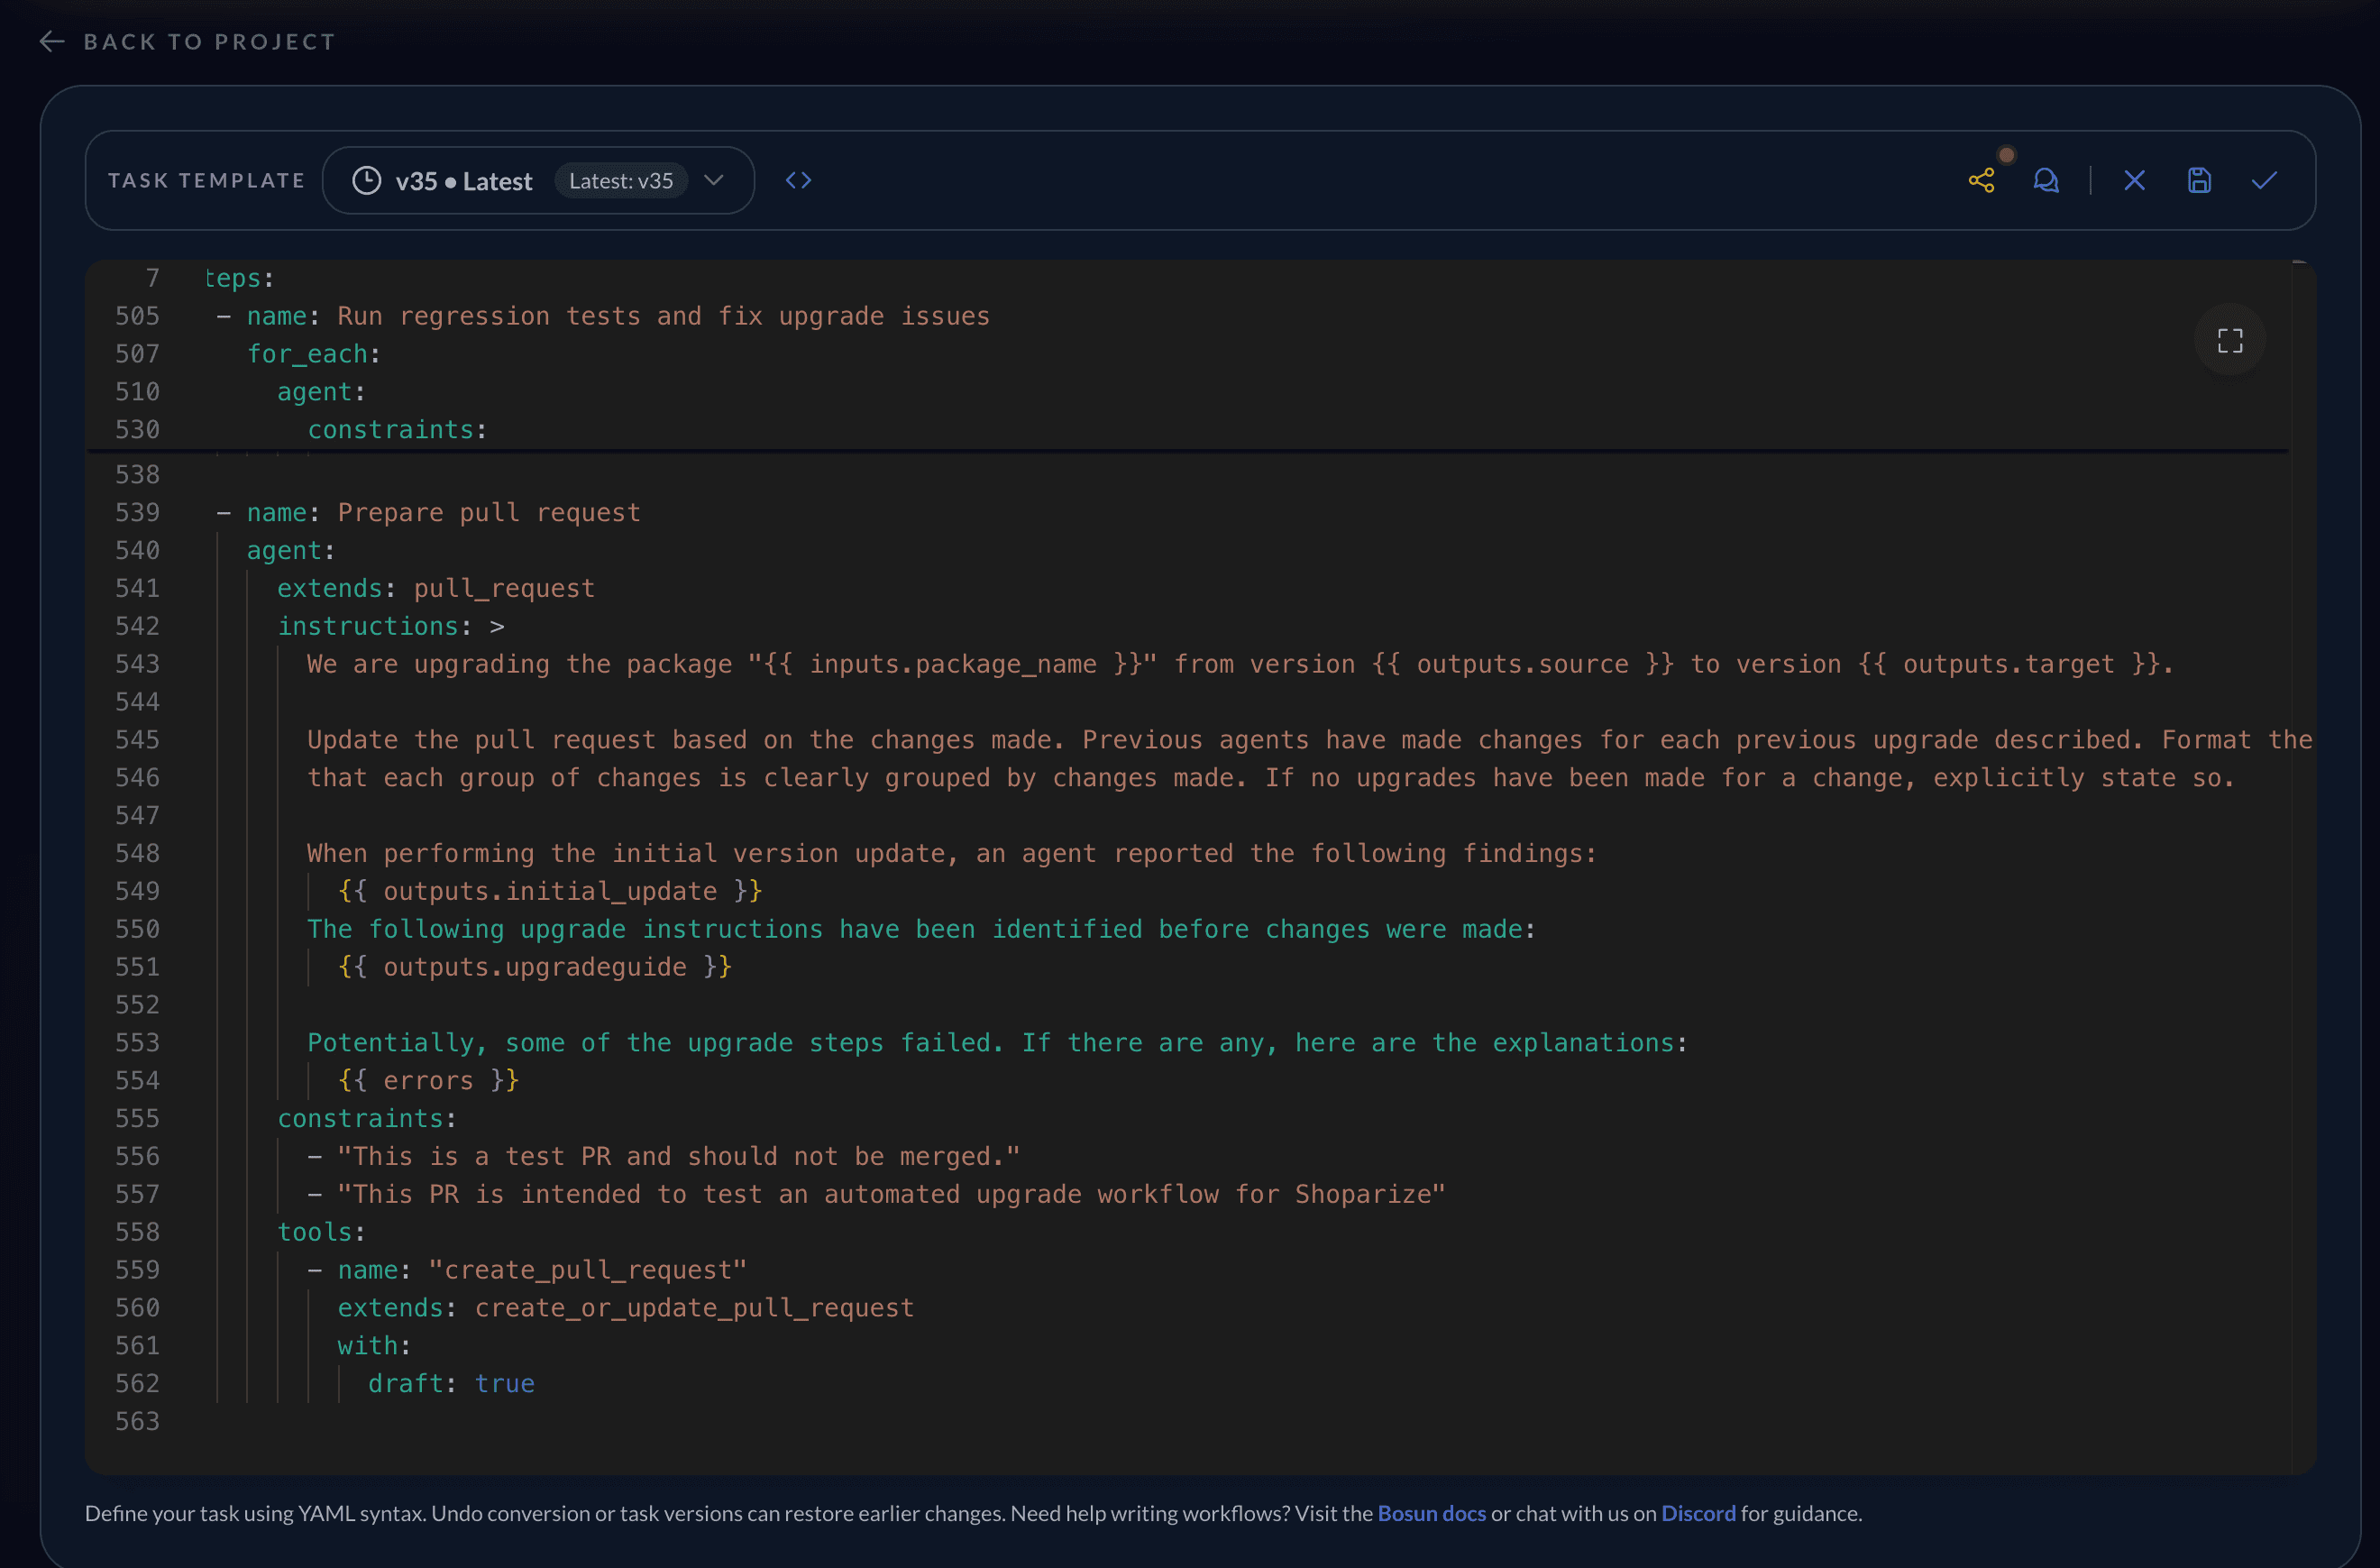Click the blue X discard icon
Image resolution: width=2380 pixels, height=1568 pixels.
click(2134, 181)
